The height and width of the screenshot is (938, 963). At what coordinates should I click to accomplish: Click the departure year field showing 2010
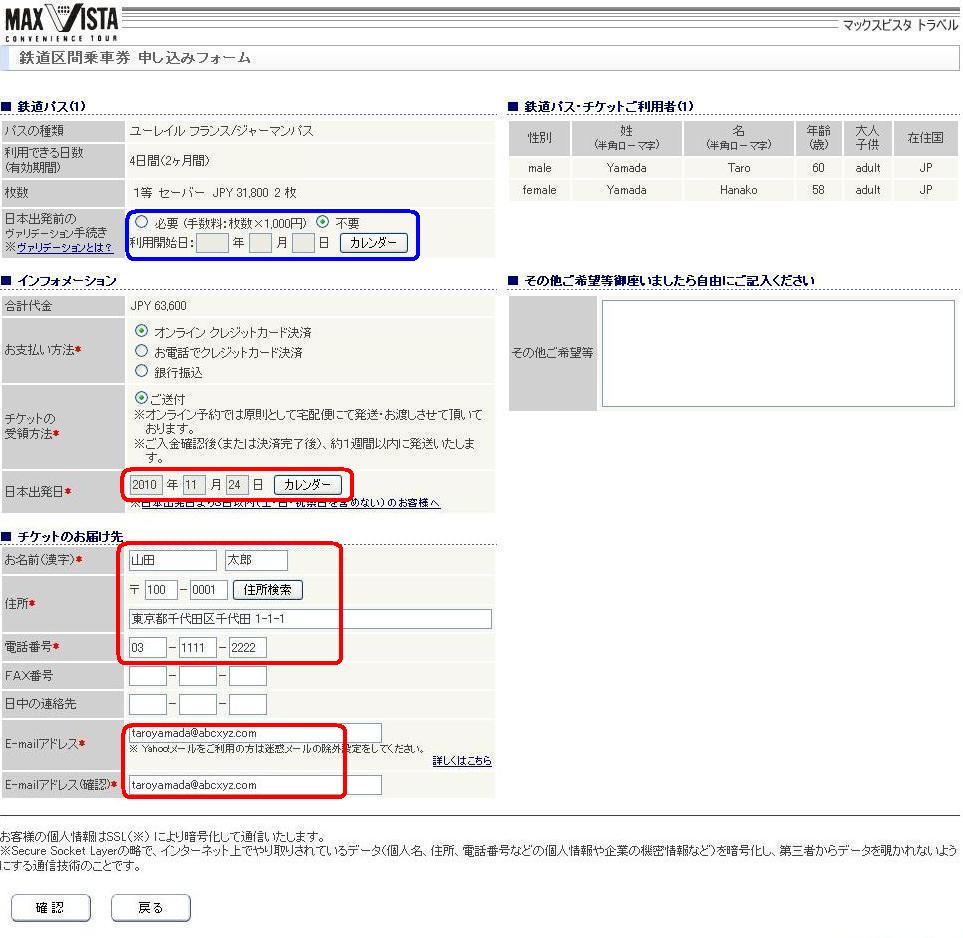click(146, 485)
